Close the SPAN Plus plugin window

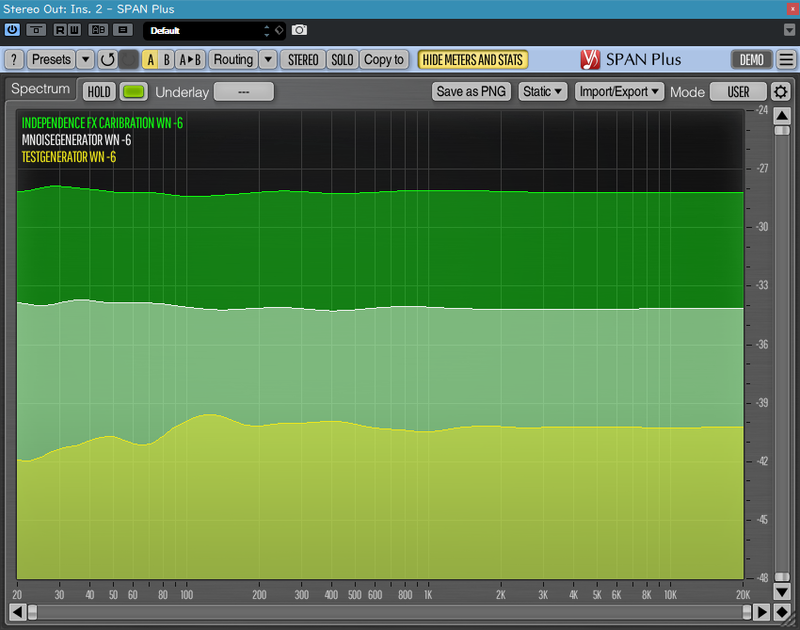point(793,9)
